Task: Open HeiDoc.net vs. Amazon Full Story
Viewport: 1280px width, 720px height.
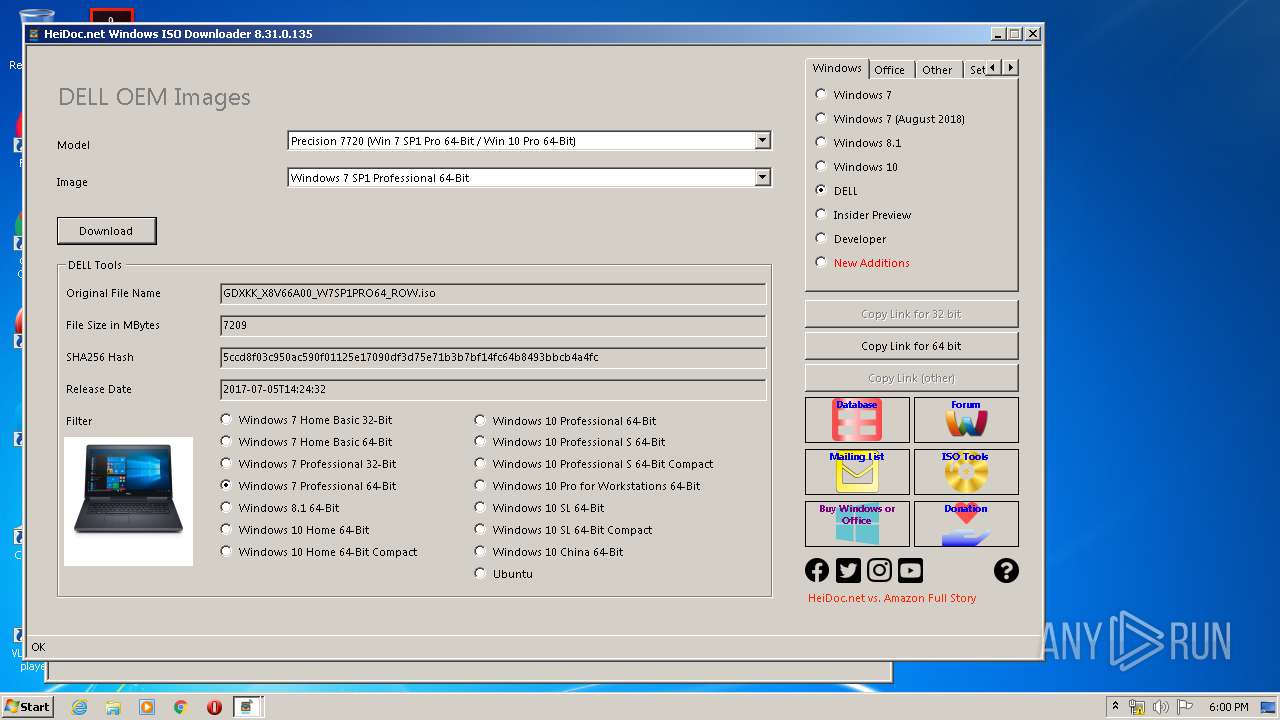Action: click(892, 598)
